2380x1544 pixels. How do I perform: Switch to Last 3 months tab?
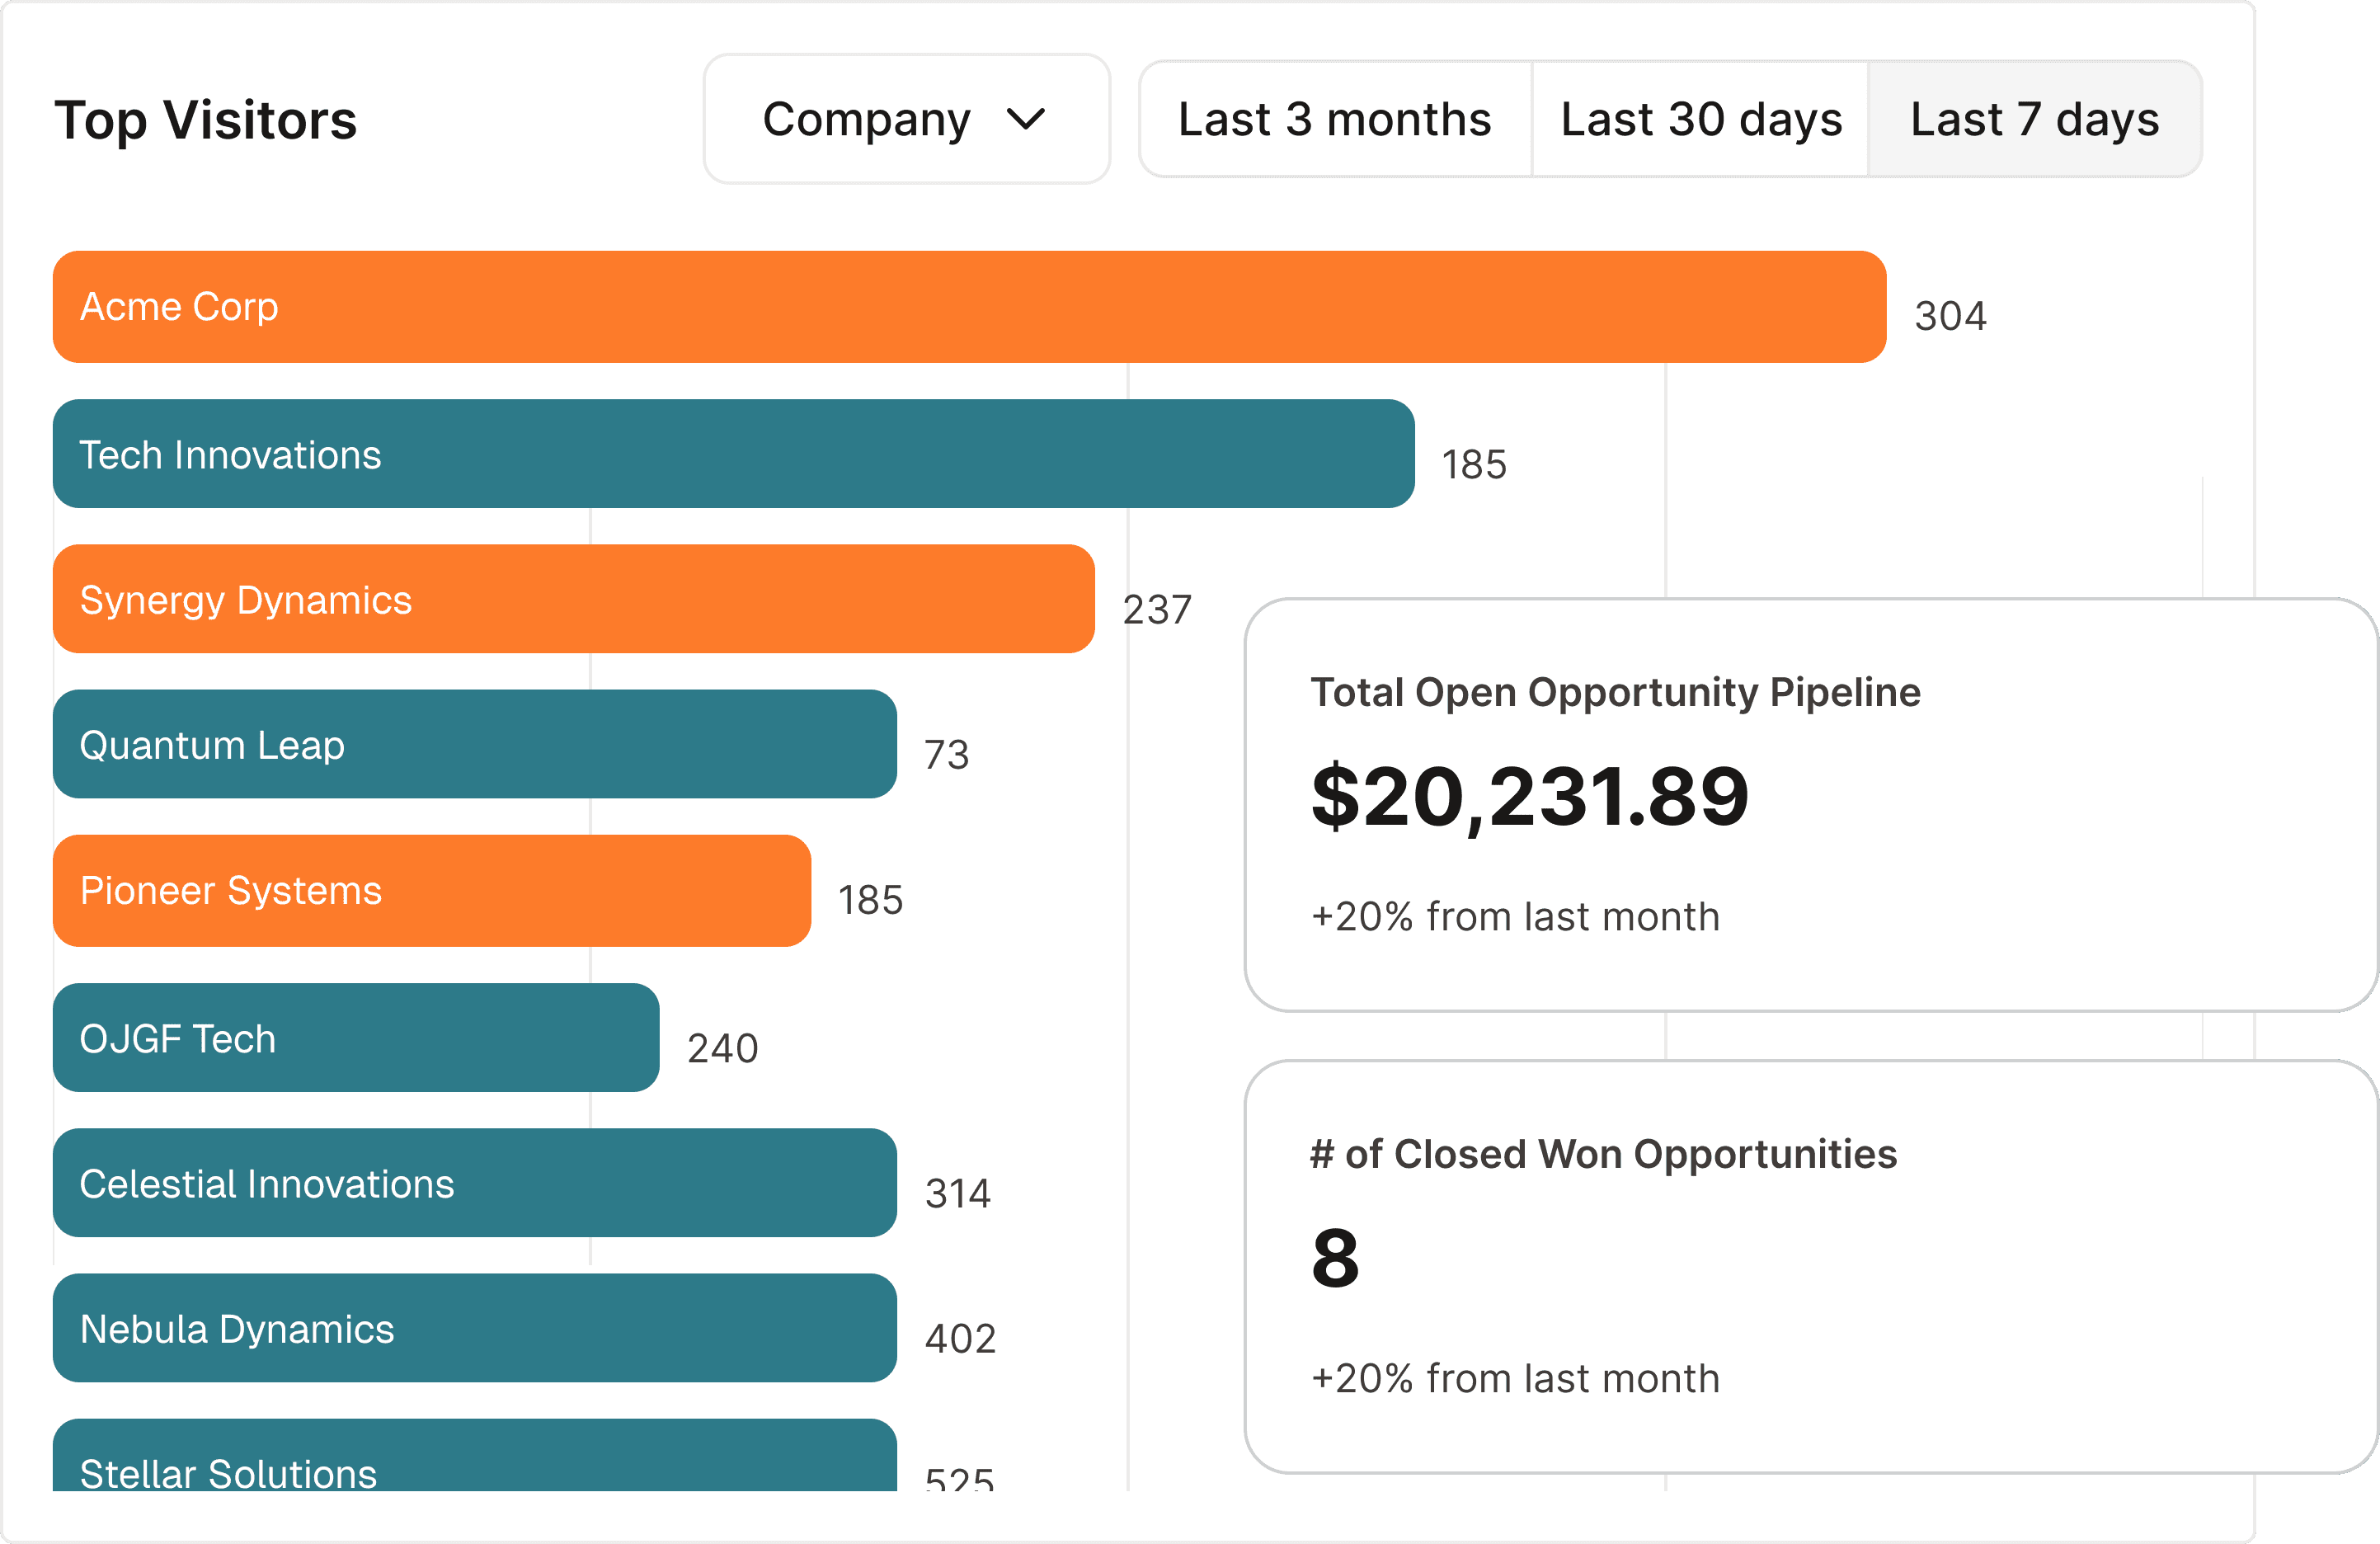point(1334,119)
